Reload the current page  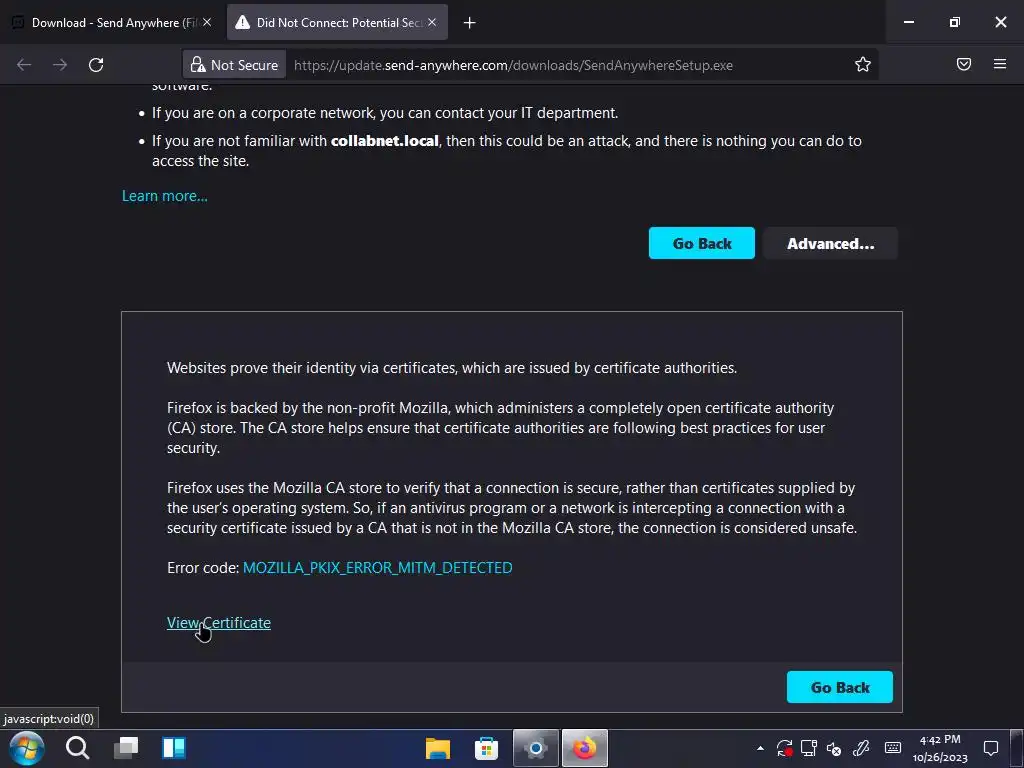96,65
